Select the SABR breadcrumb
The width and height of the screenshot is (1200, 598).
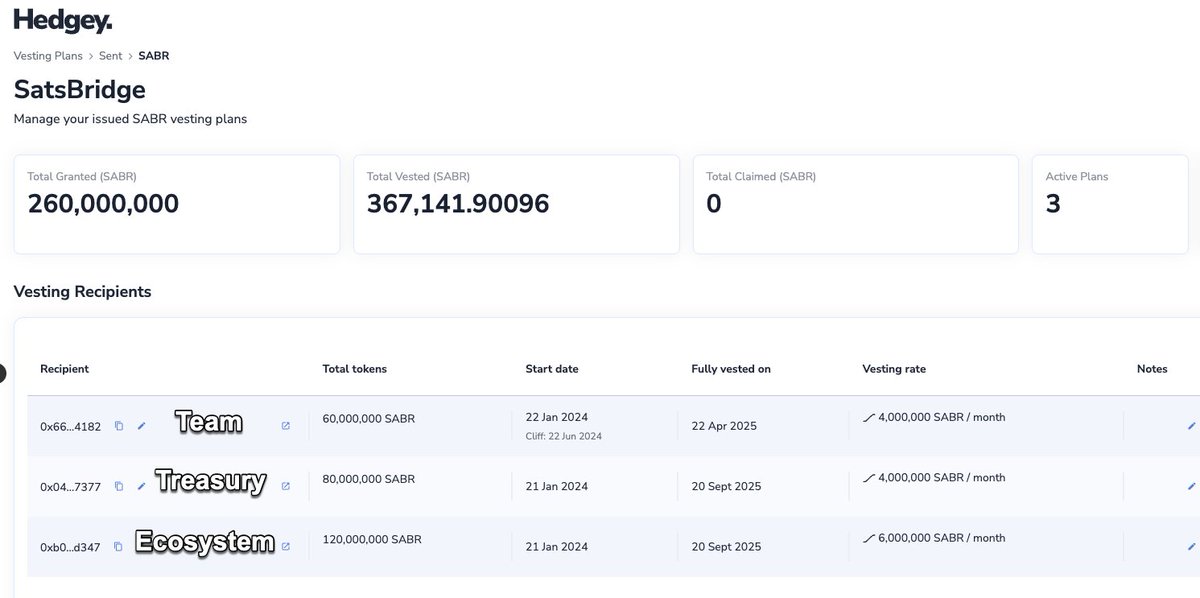(x=154, y=56)
